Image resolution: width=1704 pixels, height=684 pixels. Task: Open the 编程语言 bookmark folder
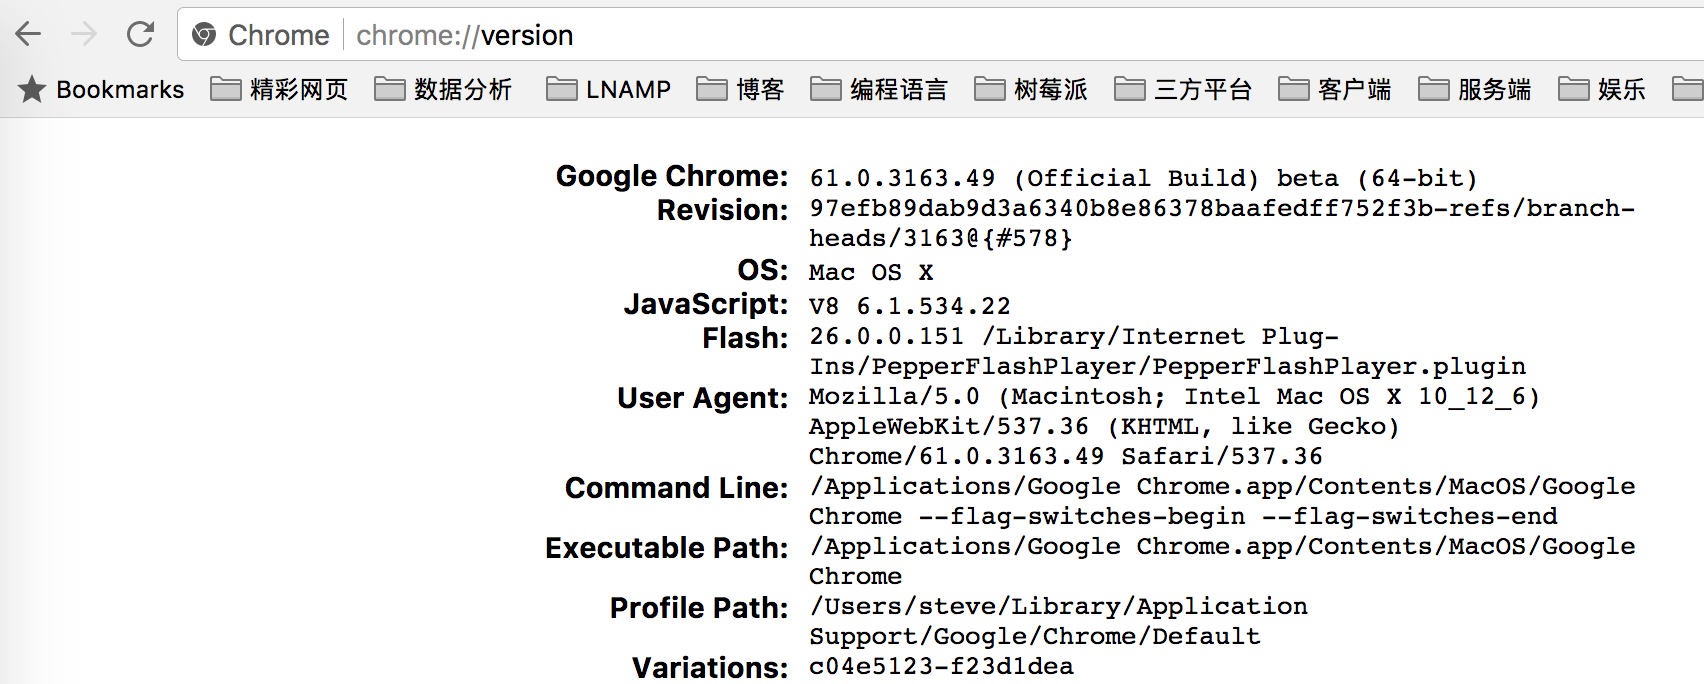(879, 89)
